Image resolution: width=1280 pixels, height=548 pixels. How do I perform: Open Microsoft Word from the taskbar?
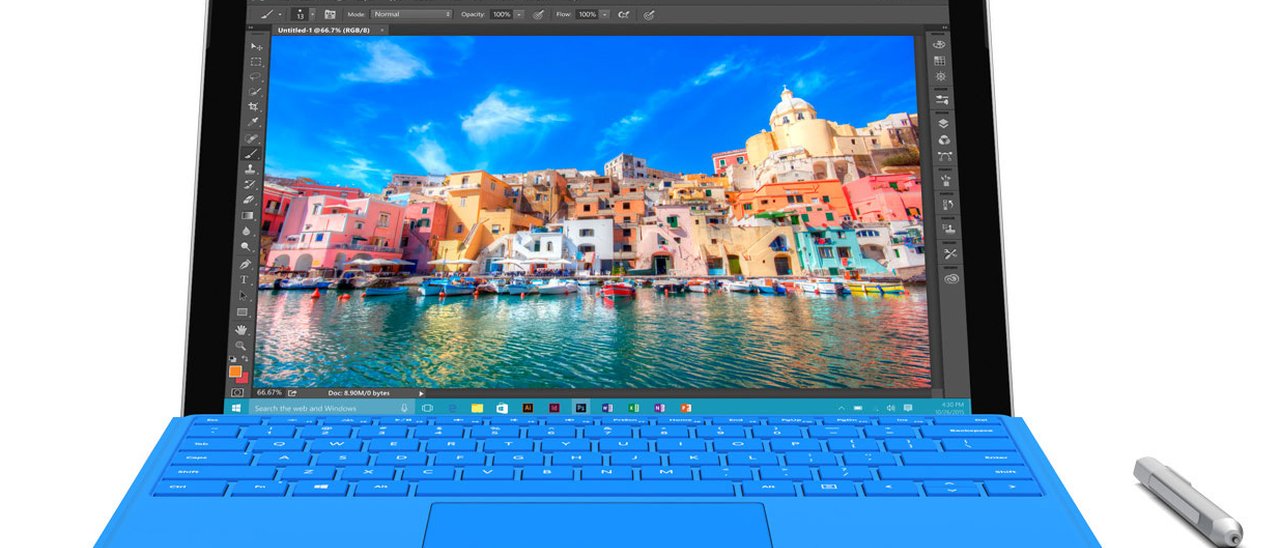tap(607, 408)
